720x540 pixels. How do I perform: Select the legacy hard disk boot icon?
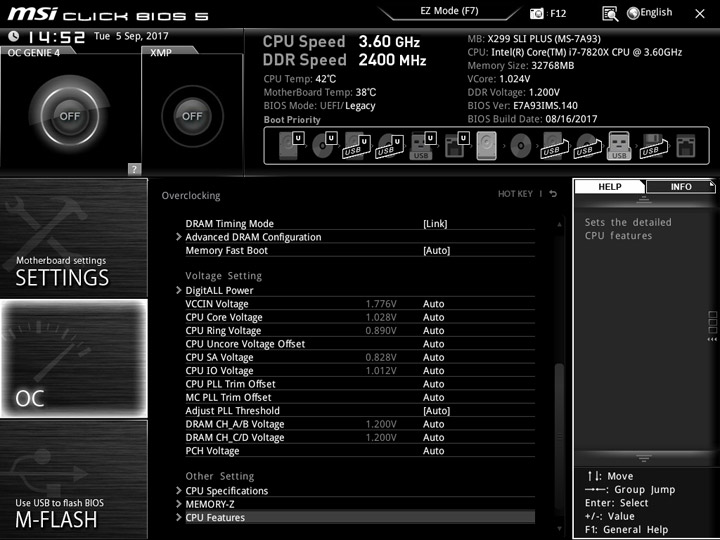pos(486,146)
